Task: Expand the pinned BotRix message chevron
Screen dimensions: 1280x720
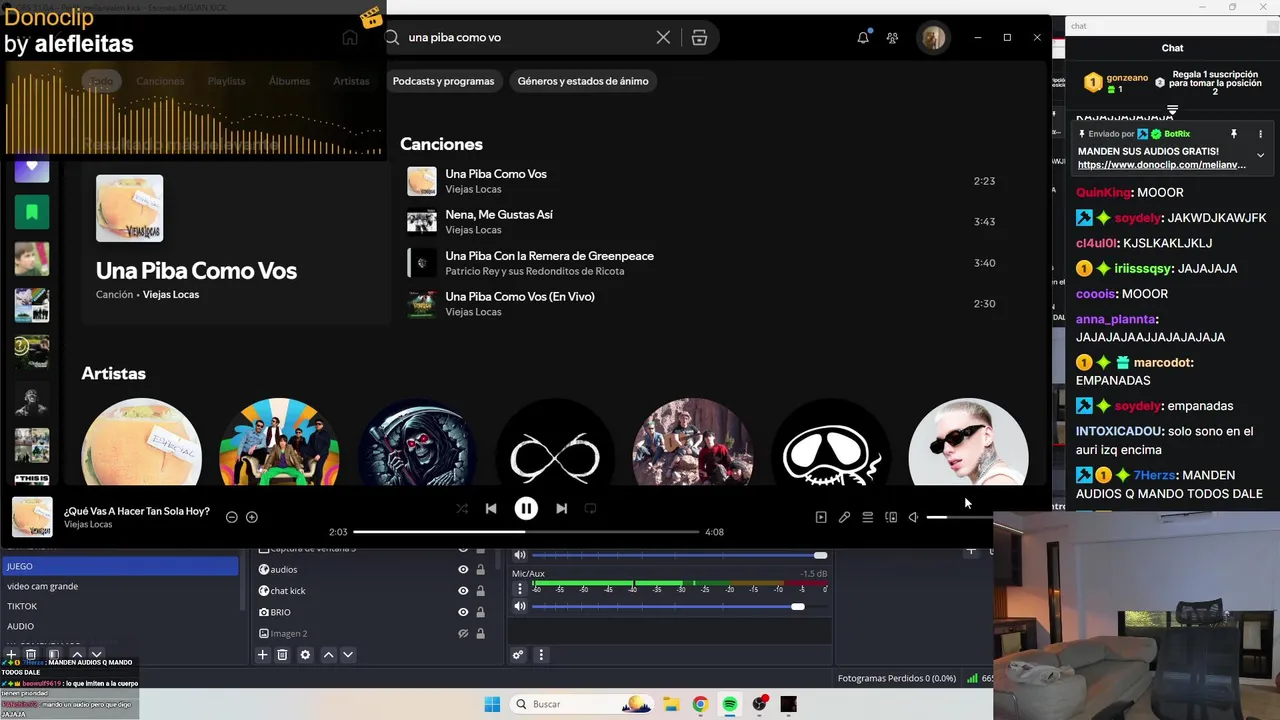Action: pos(1260,155)
